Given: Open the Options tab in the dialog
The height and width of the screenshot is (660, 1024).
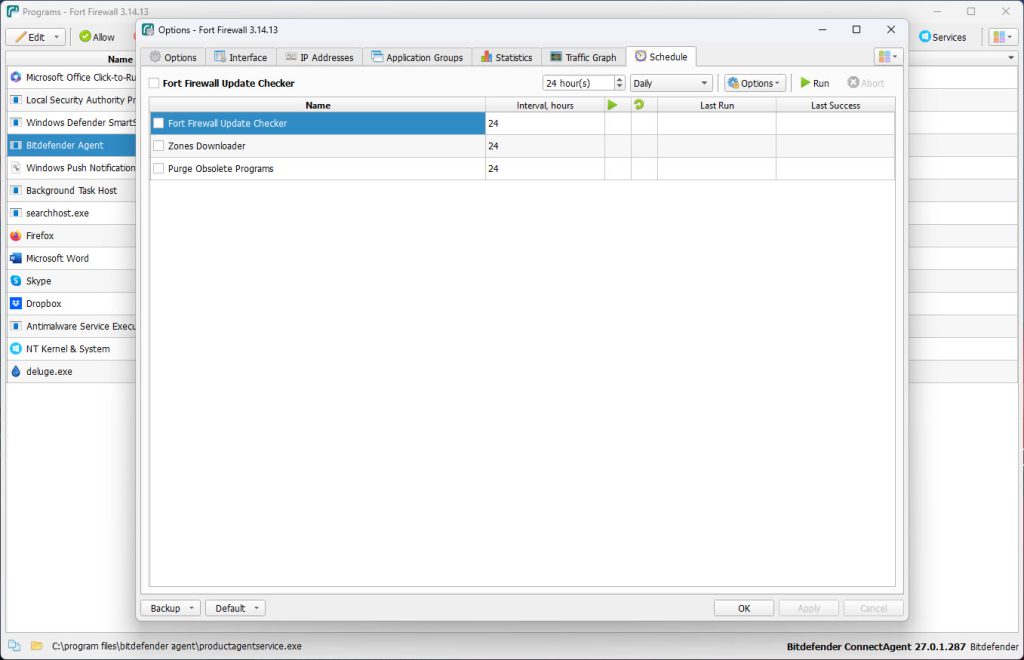Looking at the screenshot, I should click(173, 57).
